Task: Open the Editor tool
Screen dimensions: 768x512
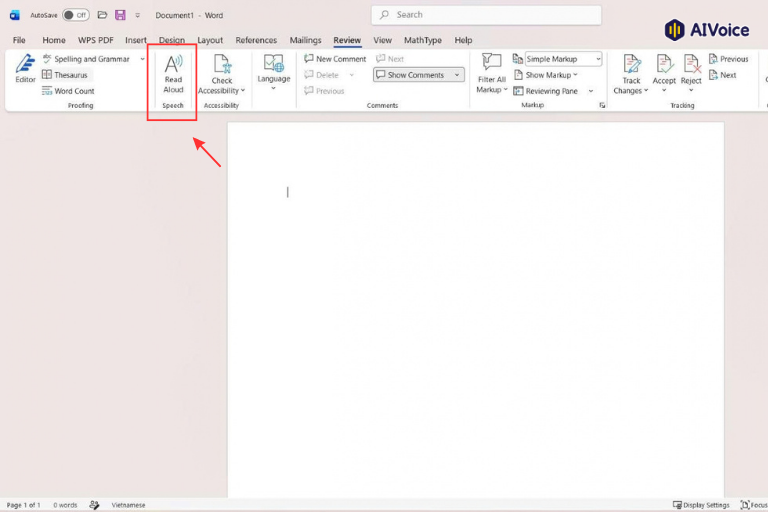Action: (25, 69)
